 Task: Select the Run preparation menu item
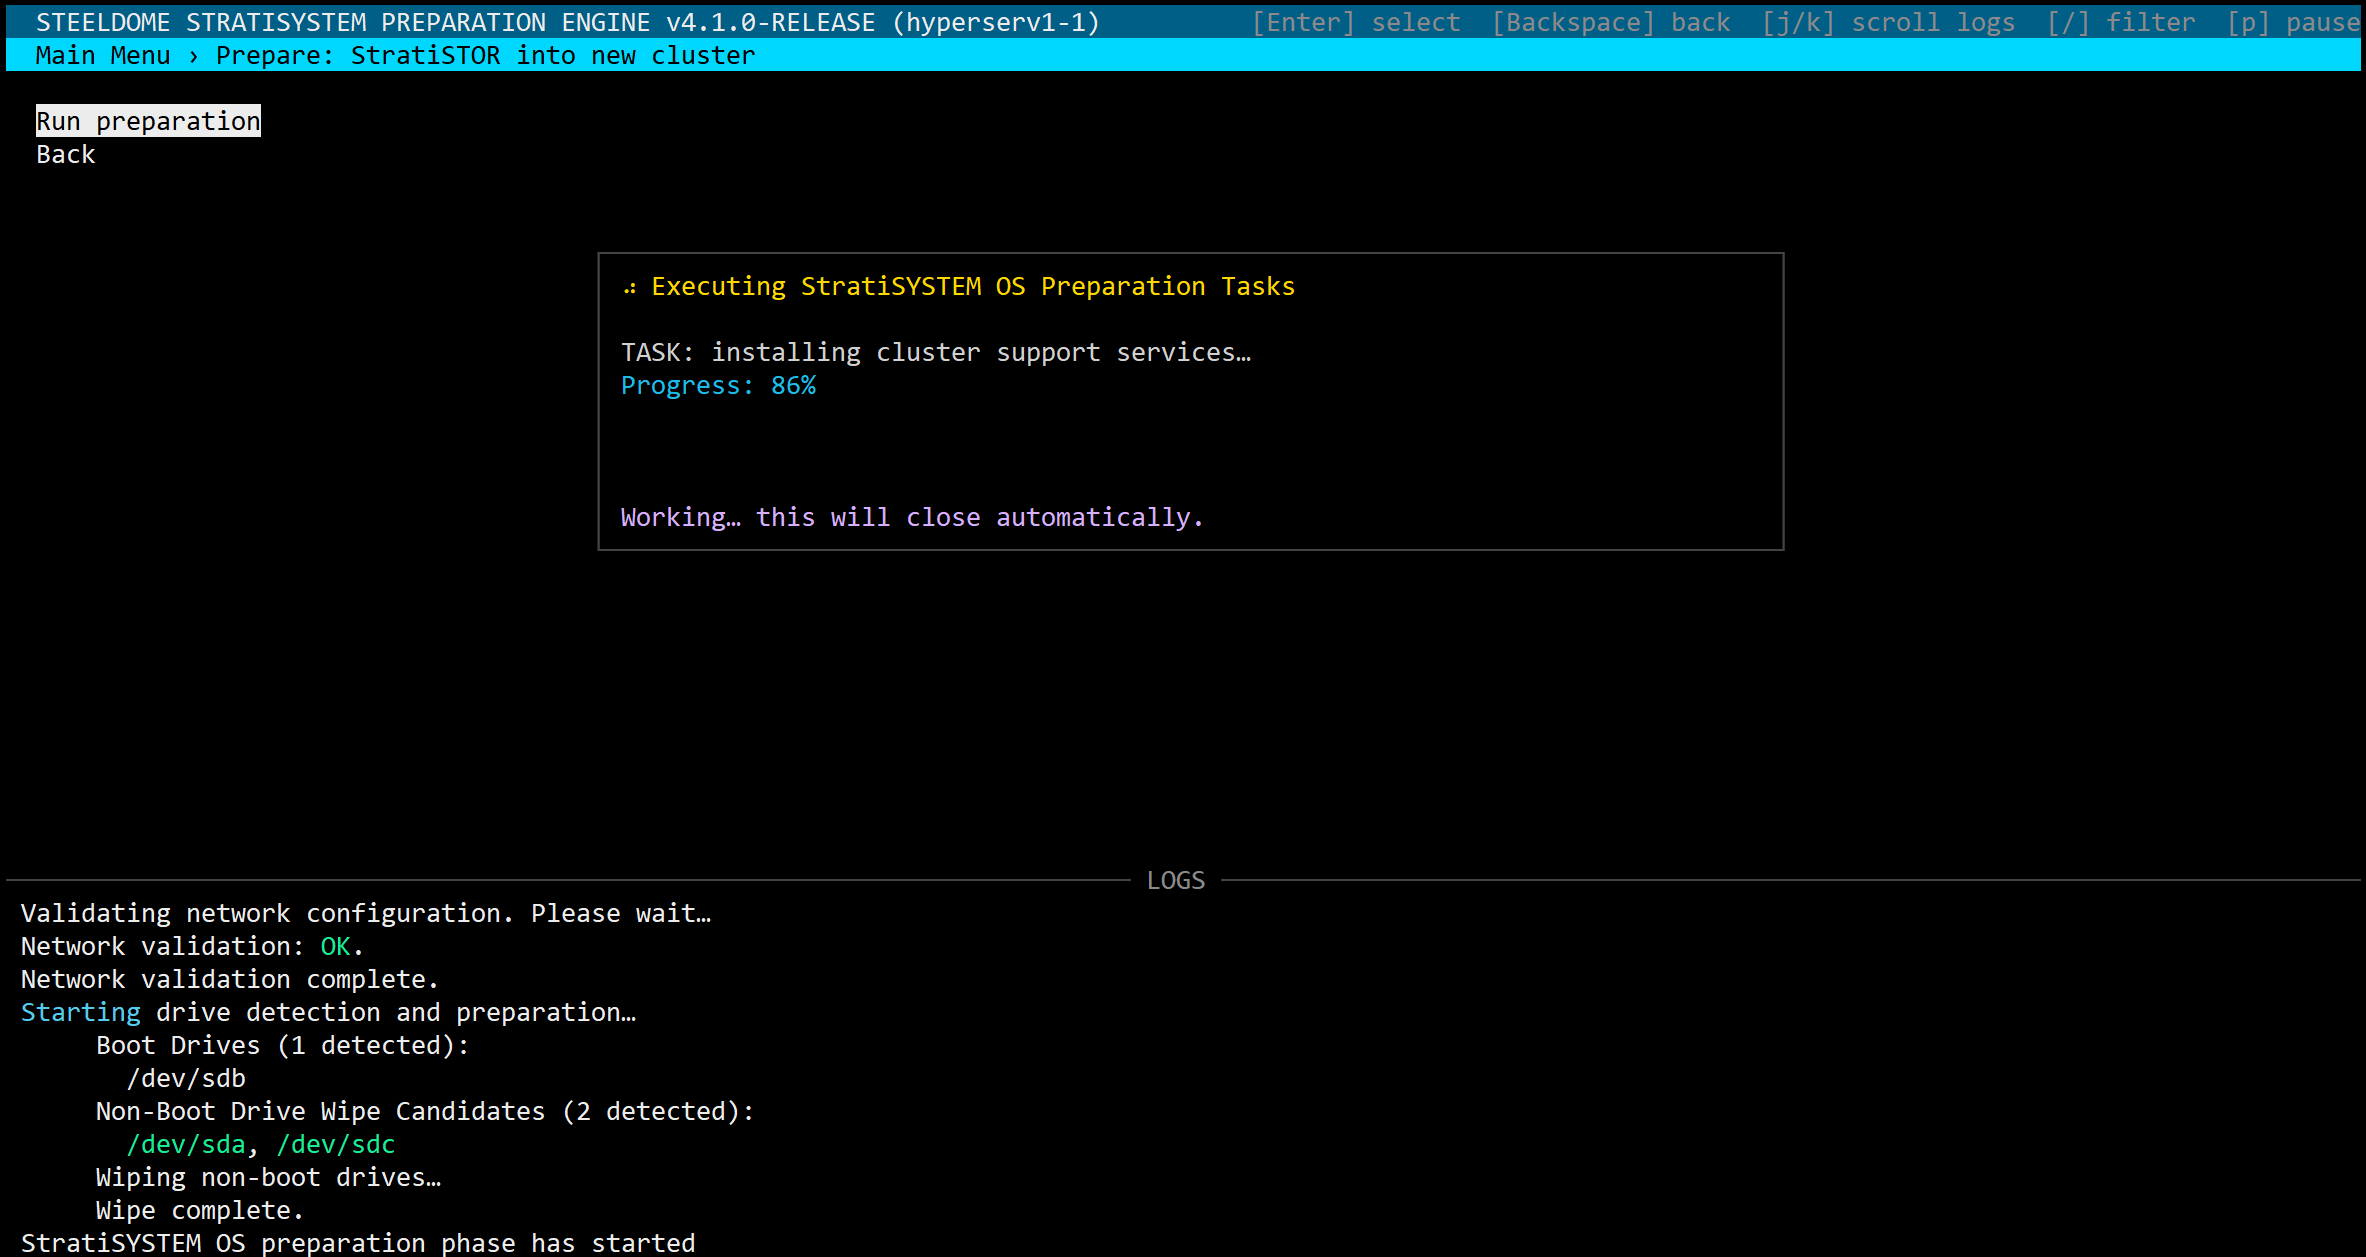pyautogui.click(x=148, y=121)
